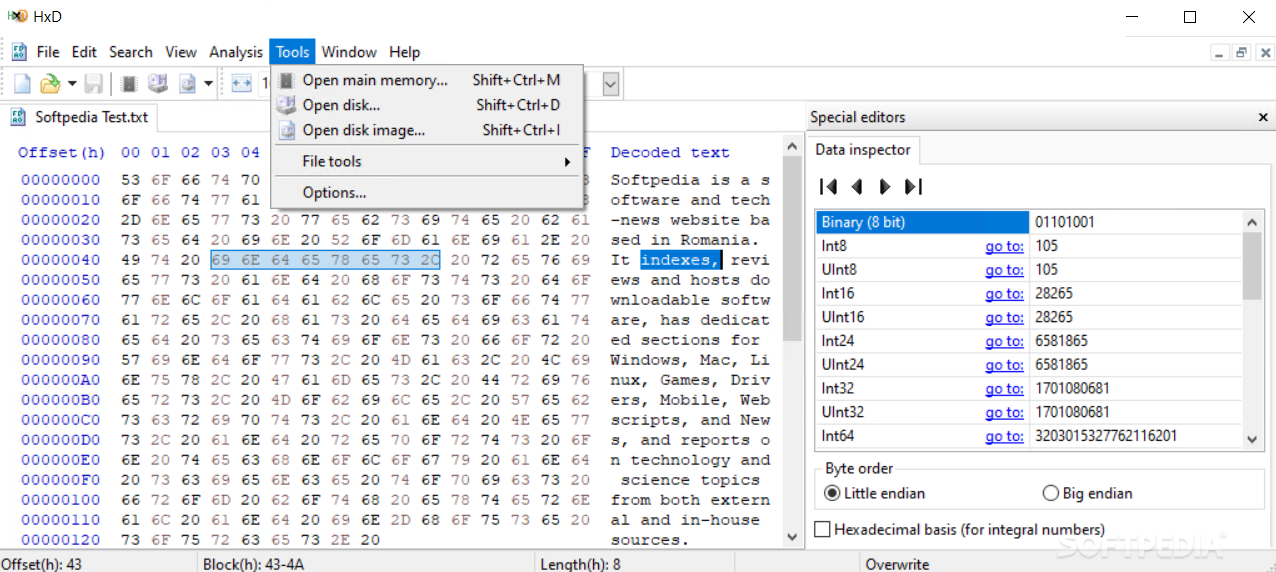Click the Open disk icon in toolbar
The height and width of the screenshot is (572, 1276).
[158, 84]
